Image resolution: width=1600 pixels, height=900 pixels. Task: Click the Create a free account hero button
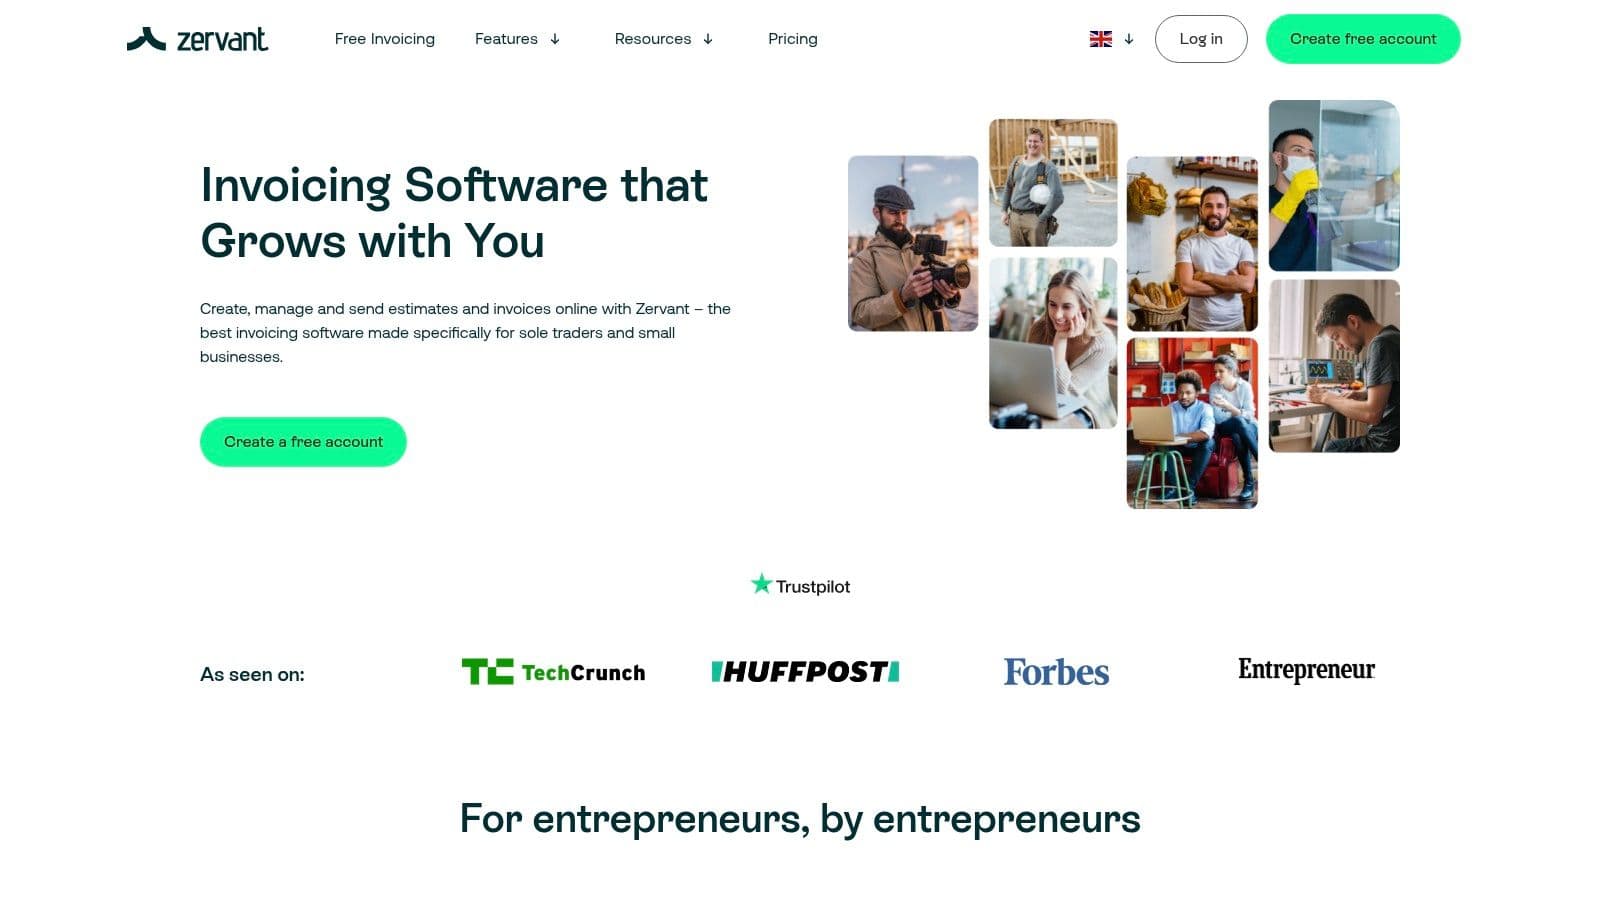pos(303,442)
